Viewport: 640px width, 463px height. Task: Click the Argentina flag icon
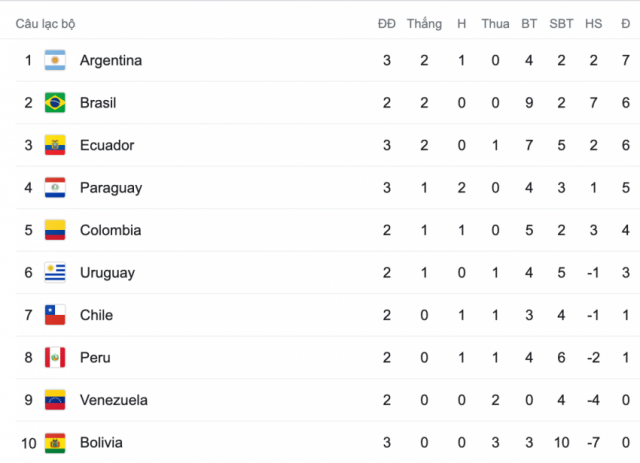(x=55, y=60)
